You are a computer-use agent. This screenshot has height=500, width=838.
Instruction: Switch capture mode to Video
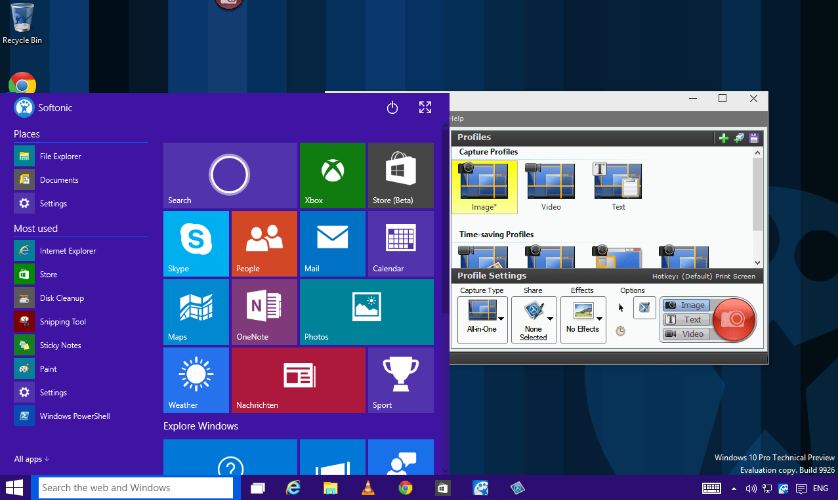coord(686,334)
